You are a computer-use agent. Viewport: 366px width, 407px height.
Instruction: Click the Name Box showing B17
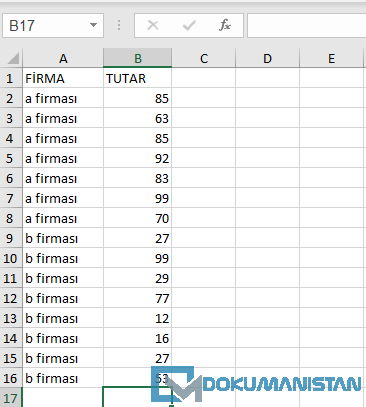point(53,25)
